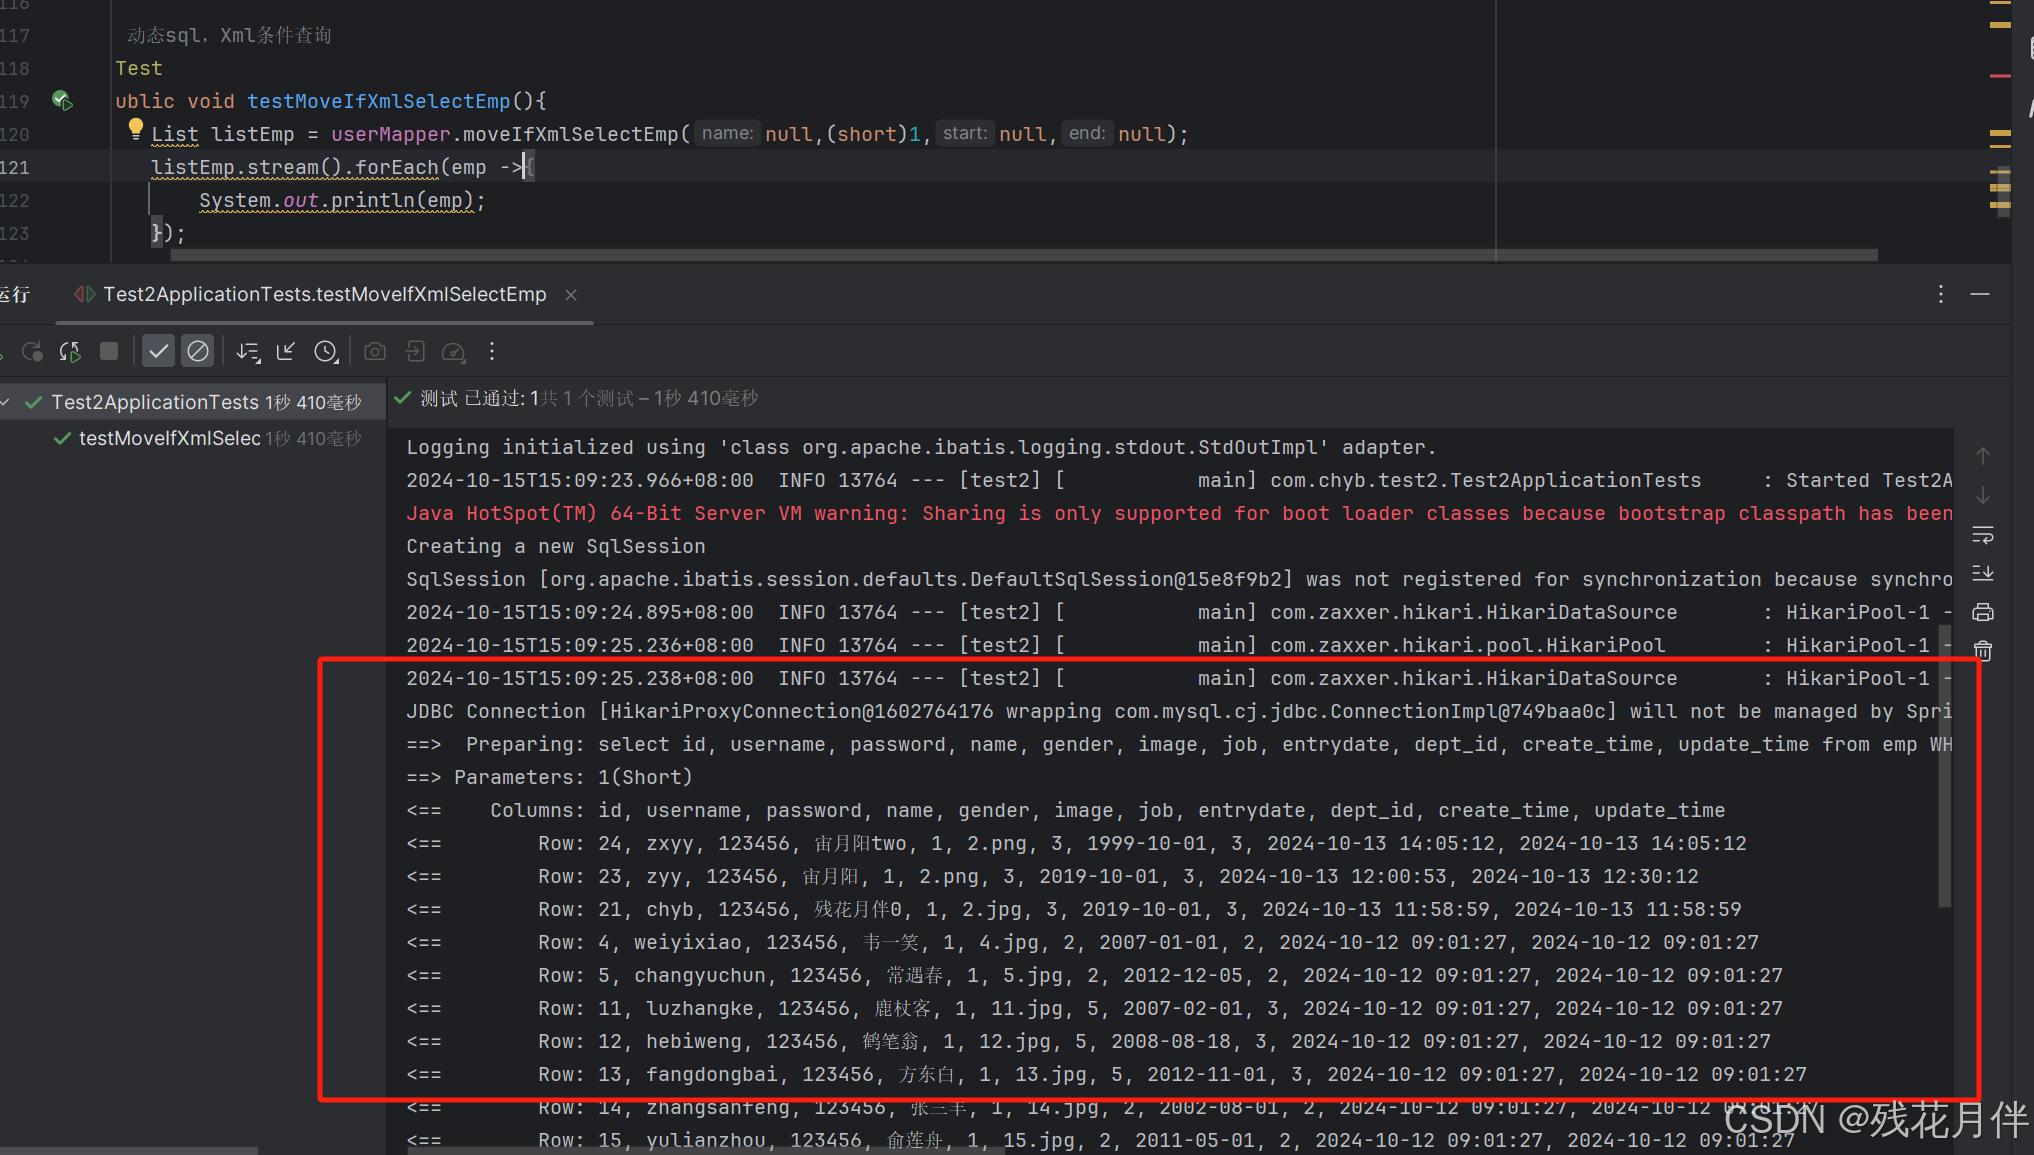The height and width of the screenshot is (1155, 2034).
Task: Click the three-dot toolbar options menu
Action: (492, 352)
